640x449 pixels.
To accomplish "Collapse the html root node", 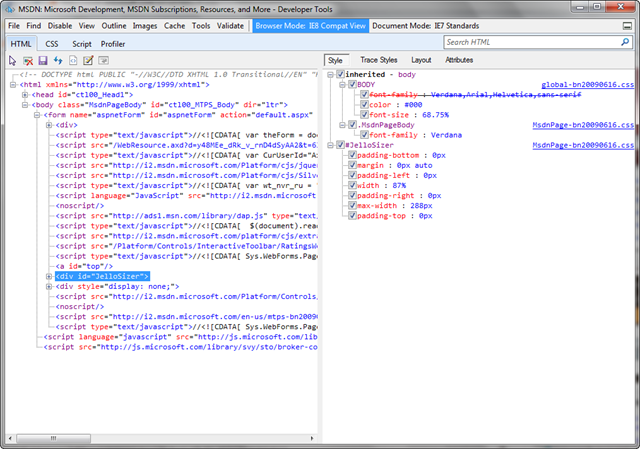I will point(13,85).
